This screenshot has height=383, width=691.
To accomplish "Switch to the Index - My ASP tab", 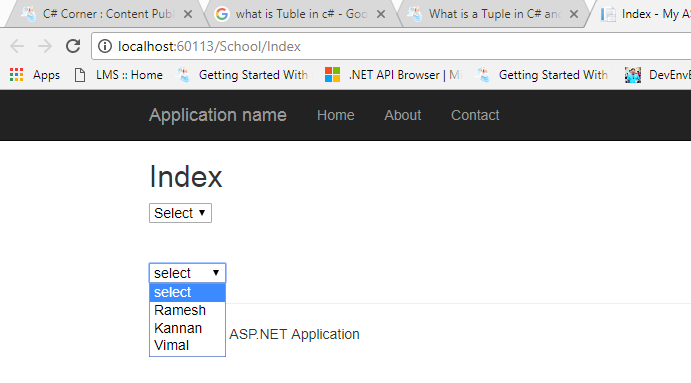I will click(643, 14).
